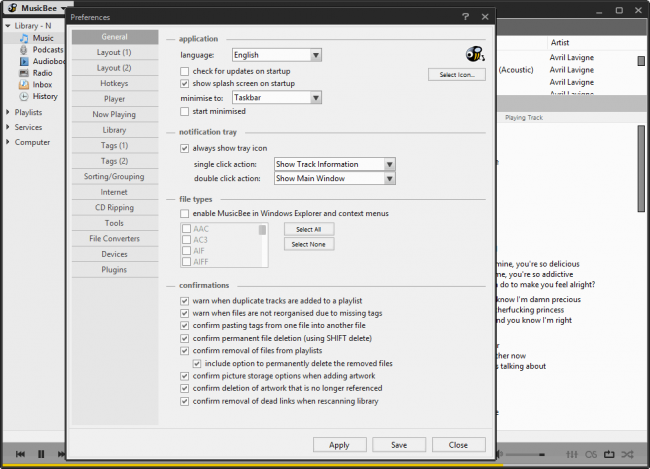Open the Plugins preferences tab
Viewport: 650px width, 469px height.
[x=115, y=270]
